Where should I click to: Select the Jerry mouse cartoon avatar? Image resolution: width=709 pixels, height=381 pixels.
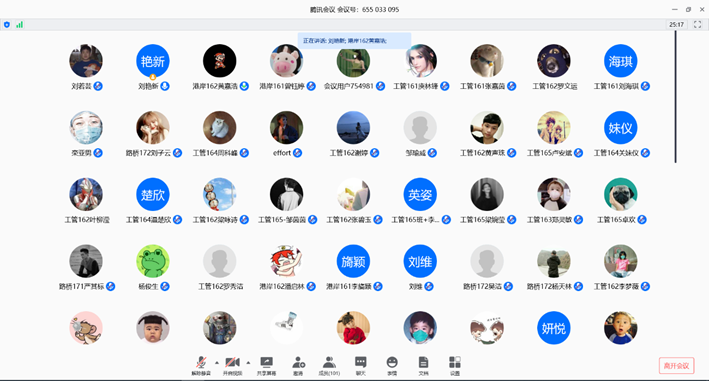tap(86, 328)
